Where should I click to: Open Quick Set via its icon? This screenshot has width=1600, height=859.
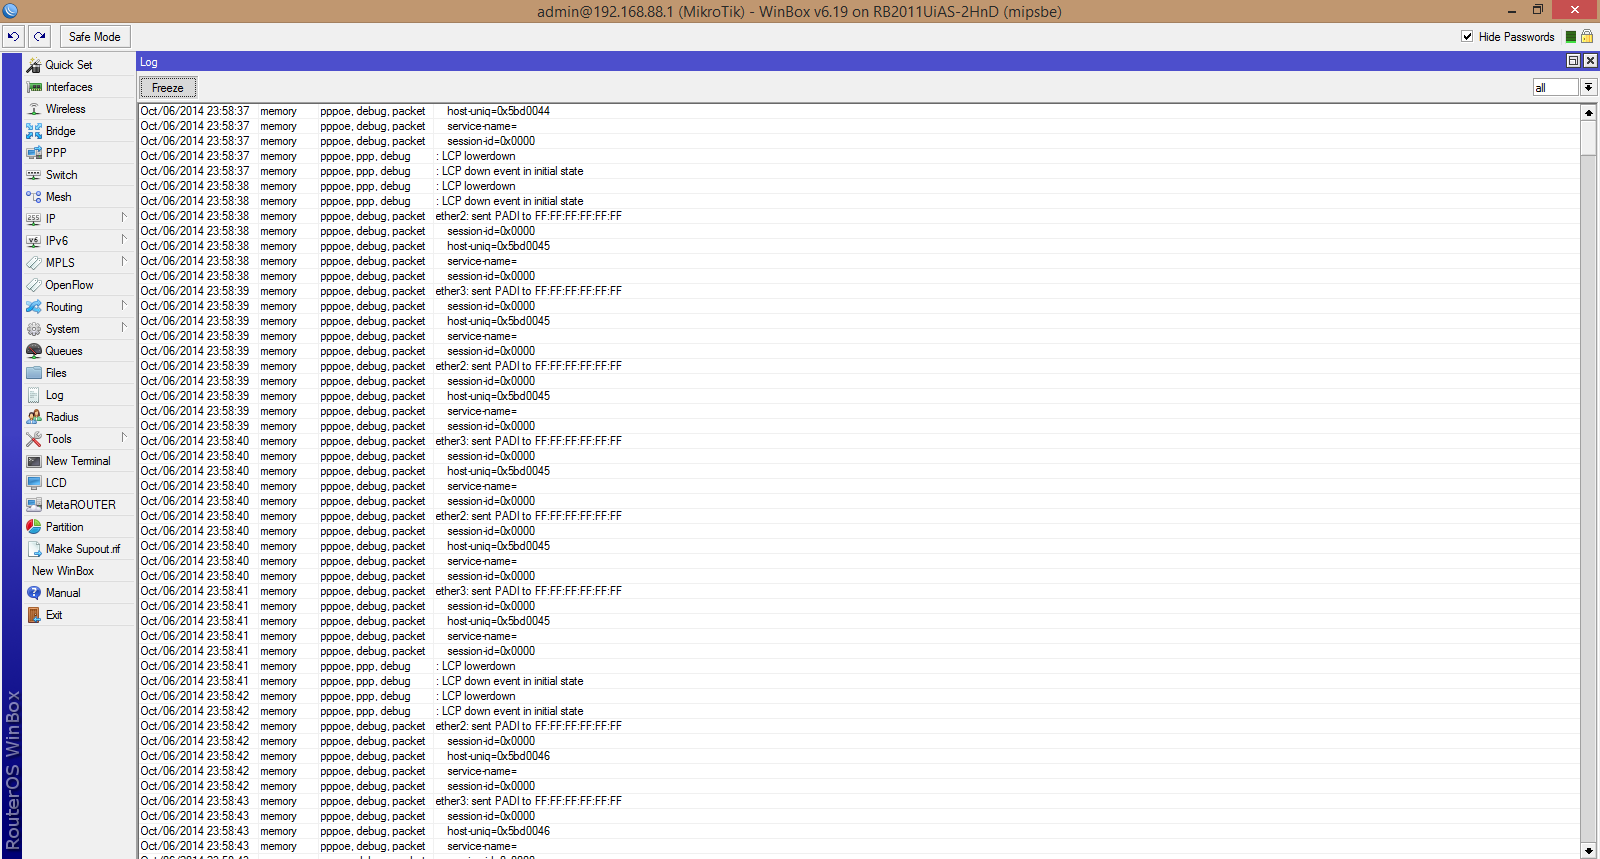(x=34, y=65)
